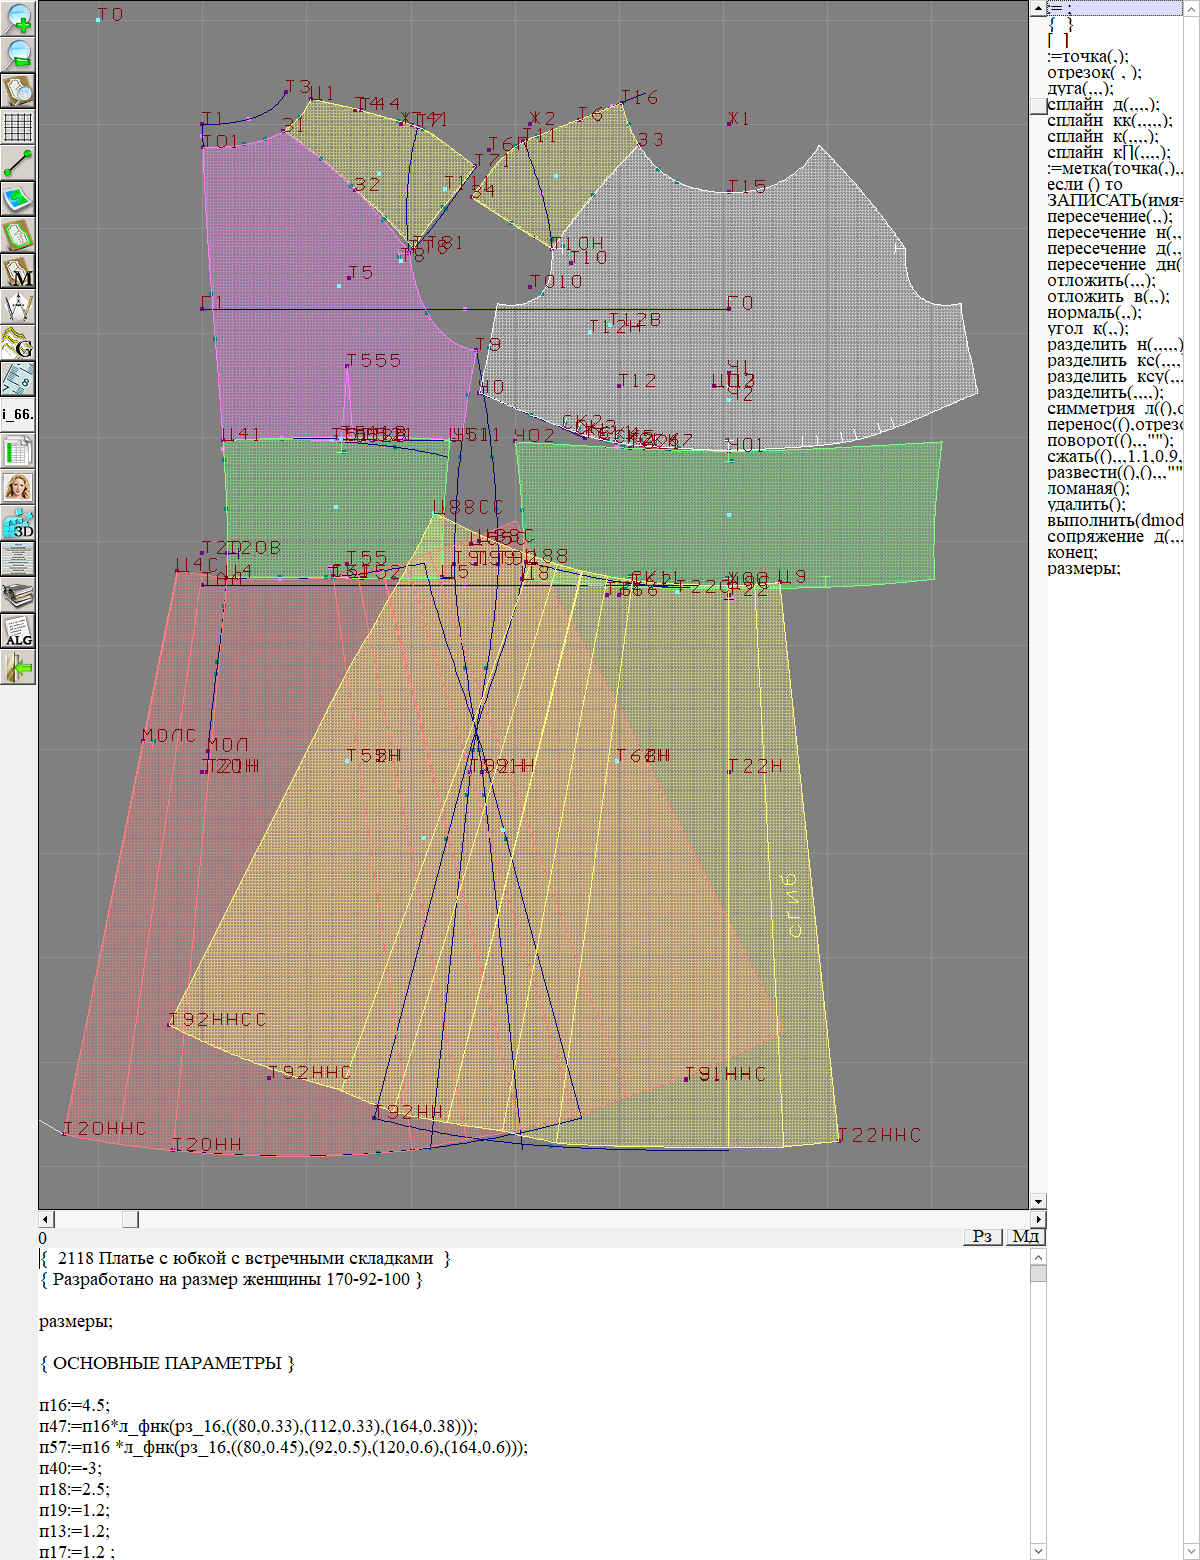Click the canvas horizontal scrollbar right arrow

pyautogui.click(x=1039, y=1219)
